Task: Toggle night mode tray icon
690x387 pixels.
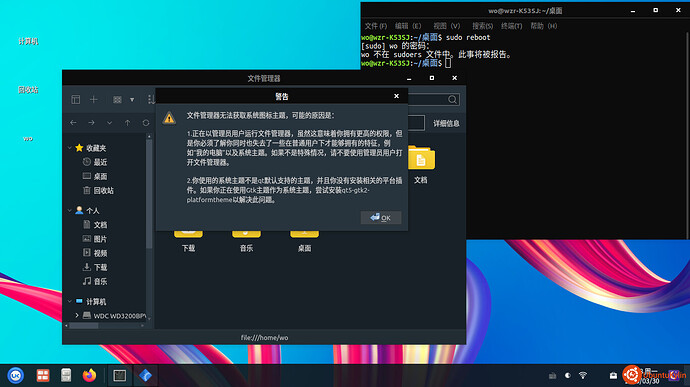Action: pyautogui.click(x=568, y=376)
